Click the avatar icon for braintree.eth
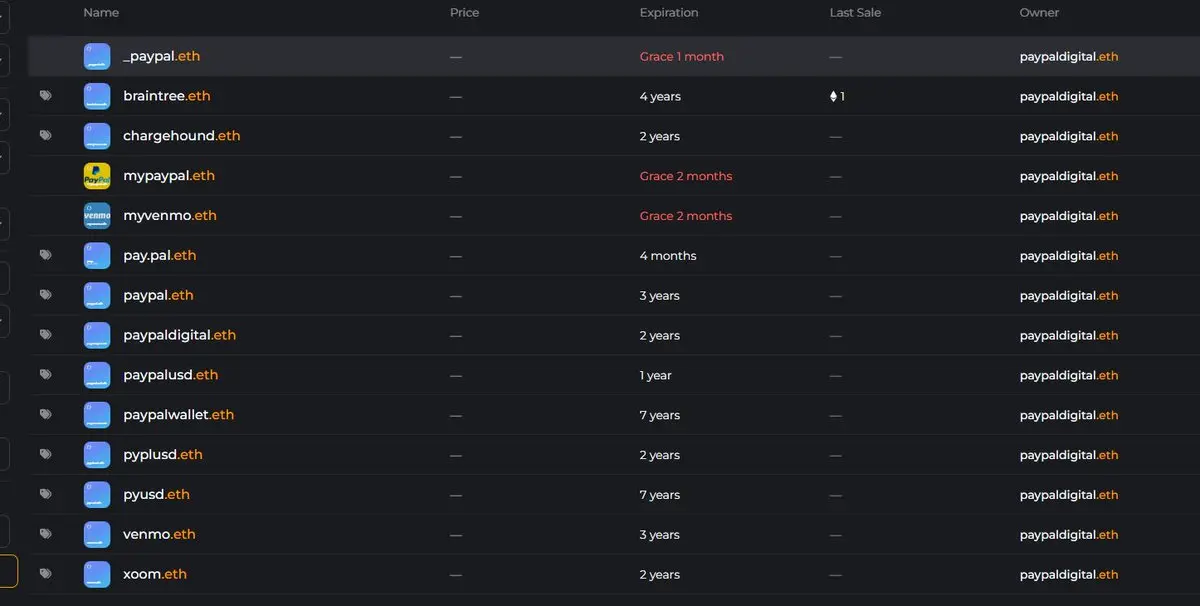 97,97
